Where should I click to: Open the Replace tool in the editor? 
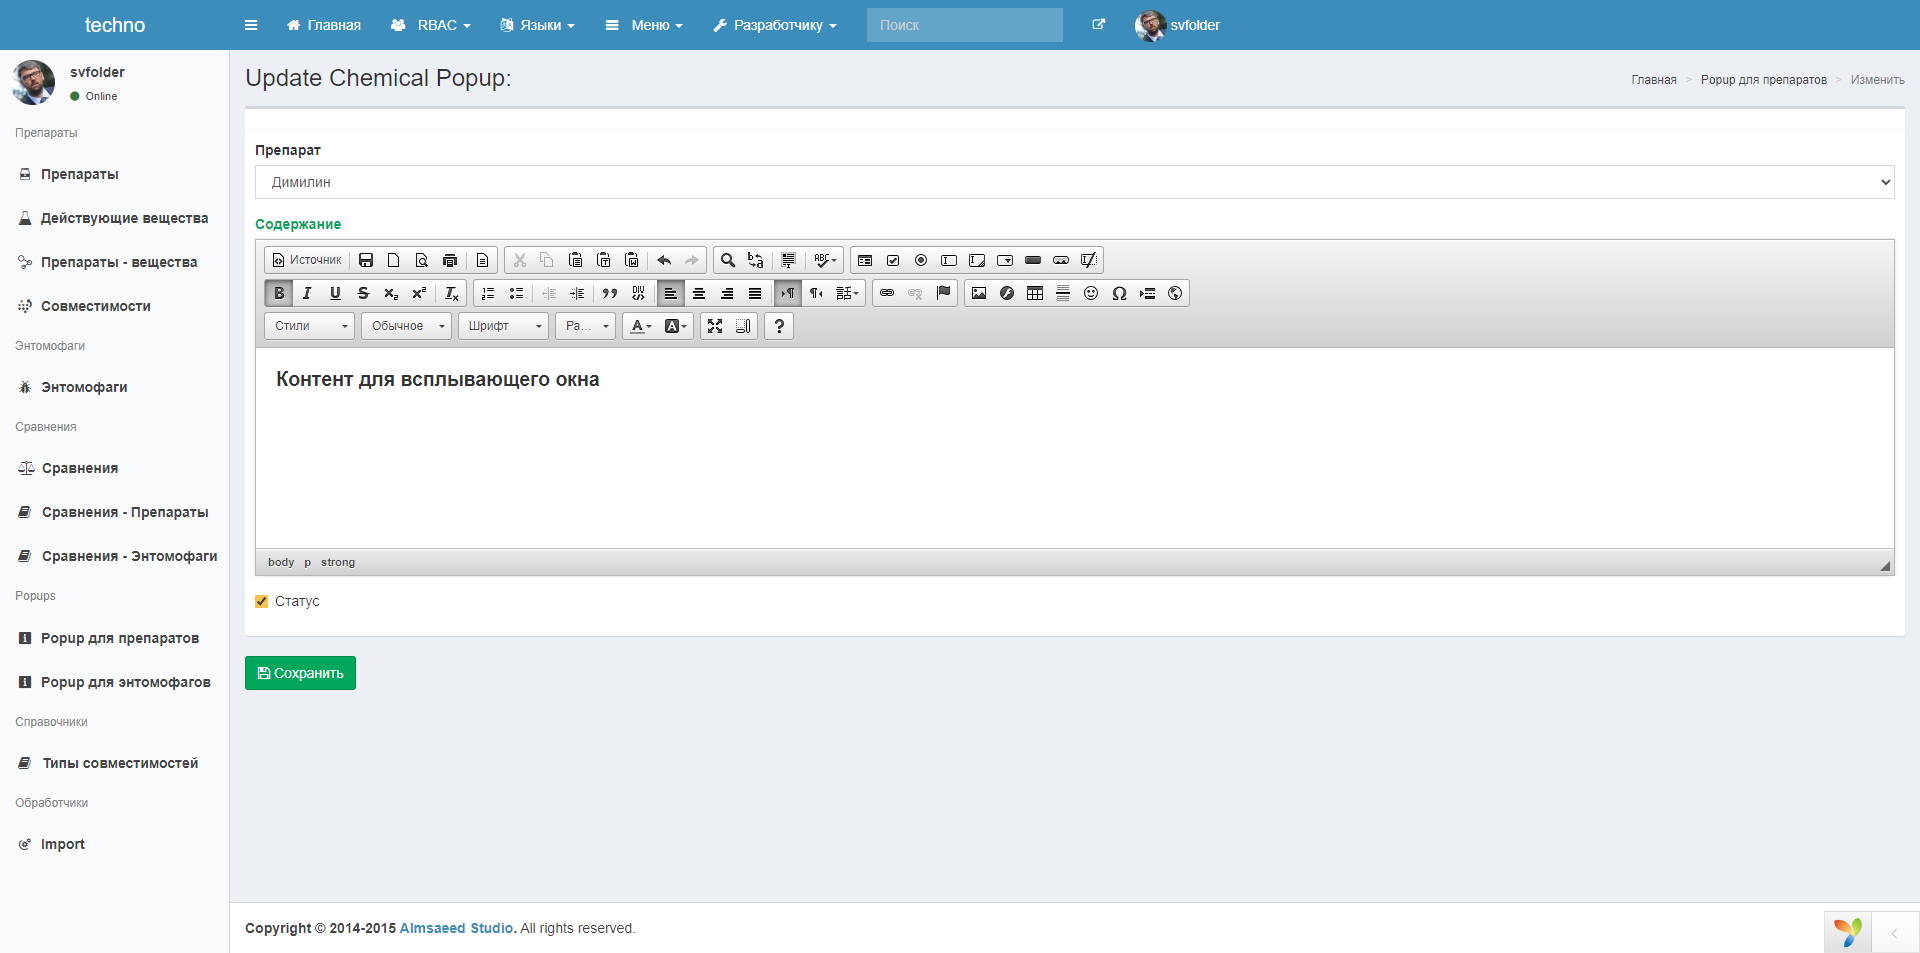click(x=756, y=260)
